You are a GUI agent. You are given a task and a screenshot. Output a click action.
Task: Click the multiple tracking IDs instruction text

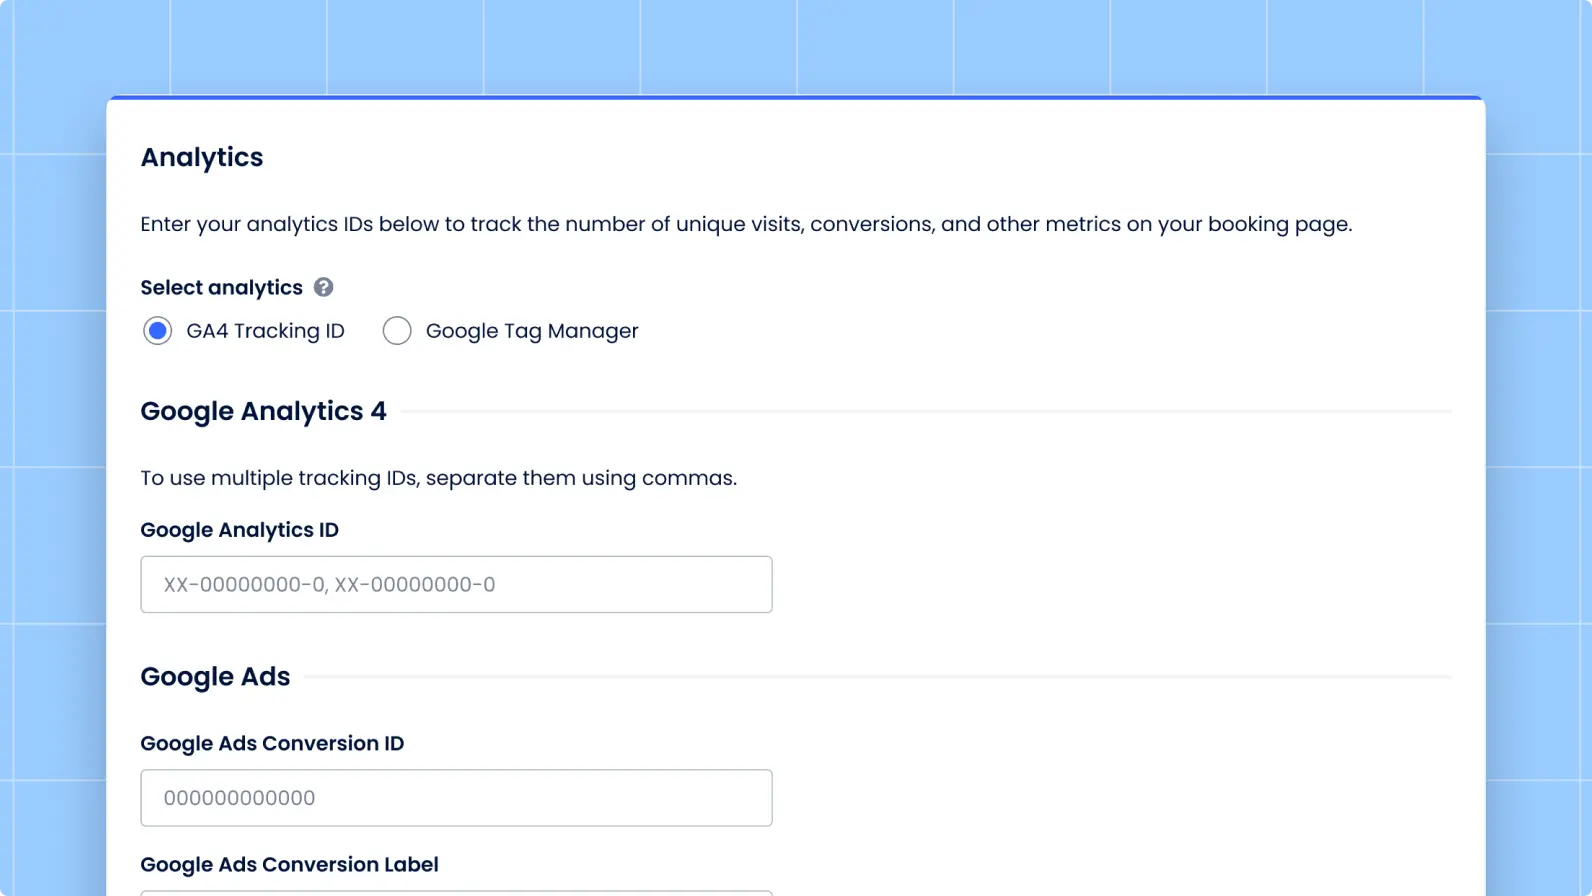[438, 478]
